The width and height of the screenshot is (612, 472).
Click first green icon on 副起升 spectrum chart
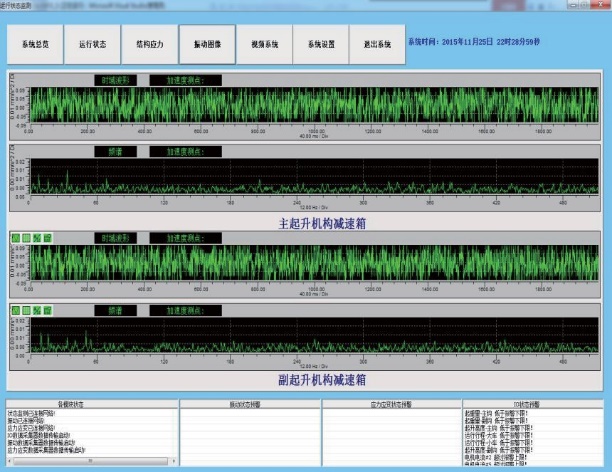coord(15,311)
